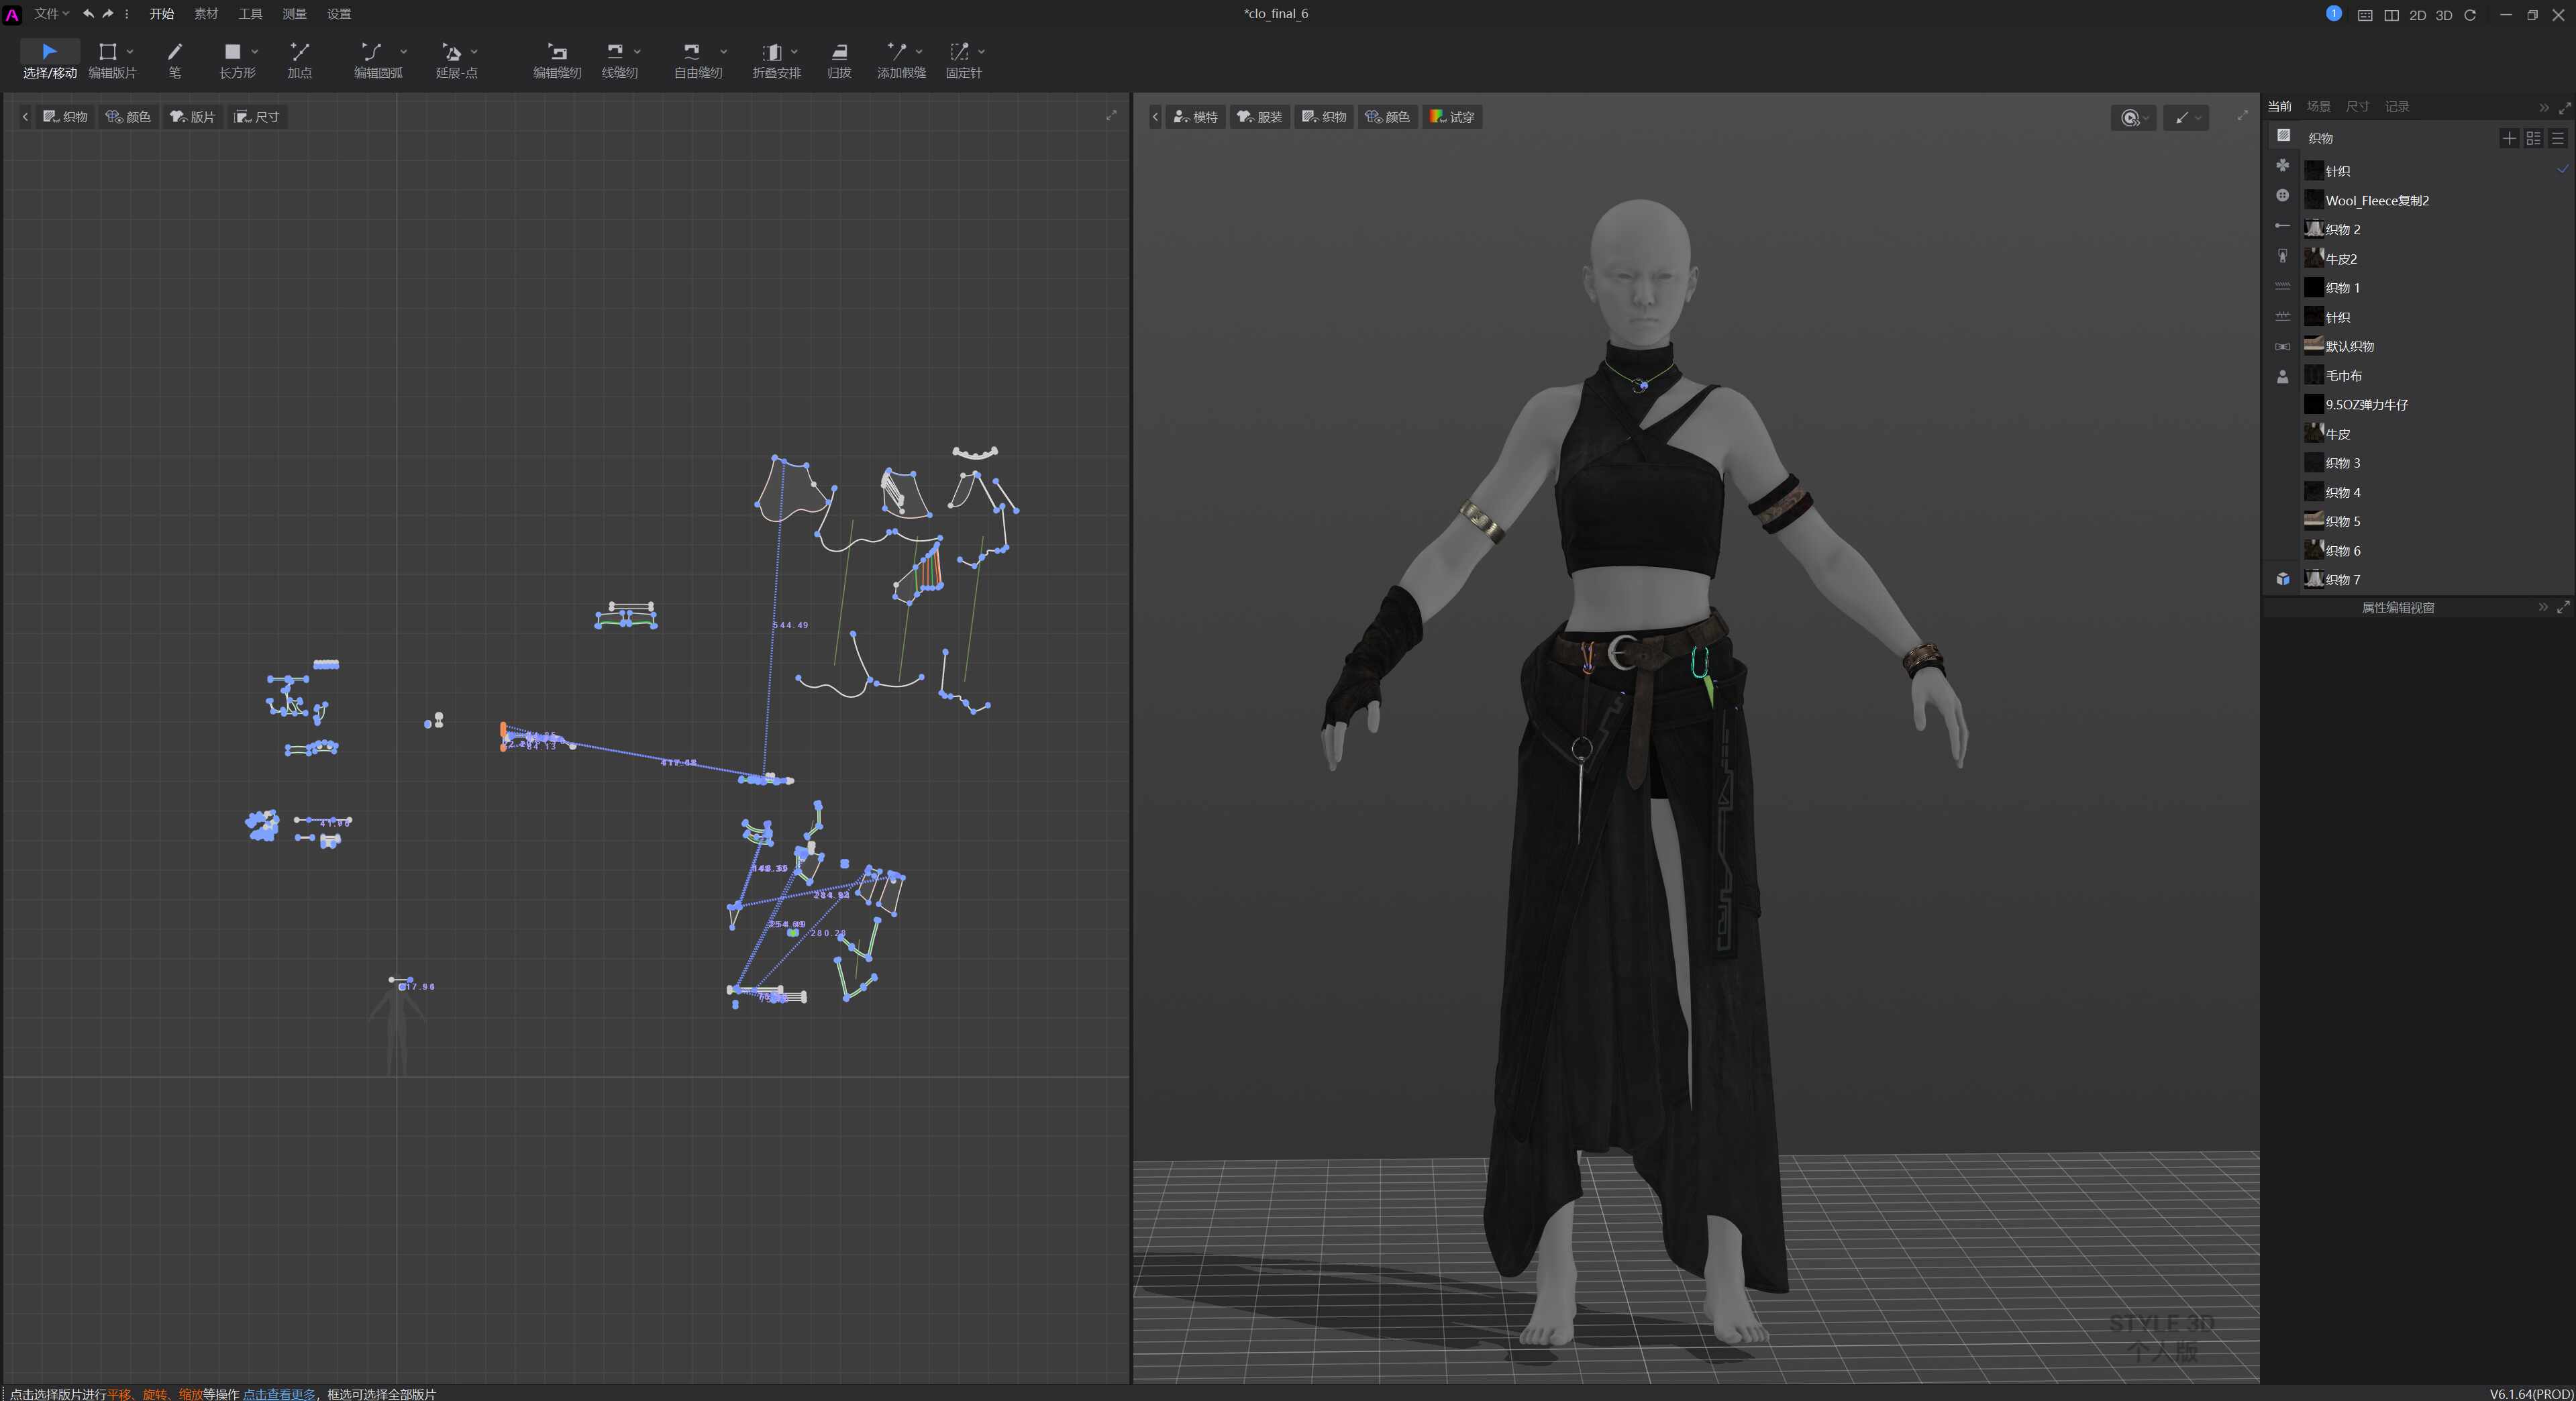Activate the 编辑缝纫 edit sewing tool
Viewport: 2576px width, 1401px height.
[557, 60]
